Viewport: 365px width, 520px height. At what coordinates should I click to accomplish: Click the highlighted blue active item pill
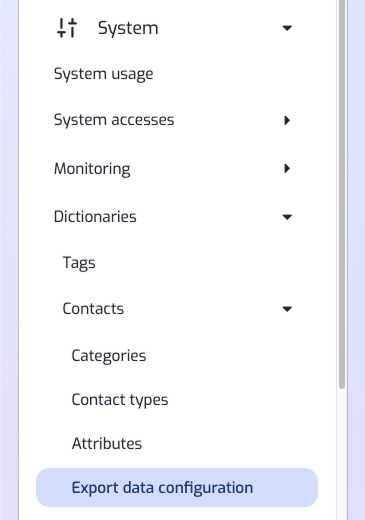point(177,488)
